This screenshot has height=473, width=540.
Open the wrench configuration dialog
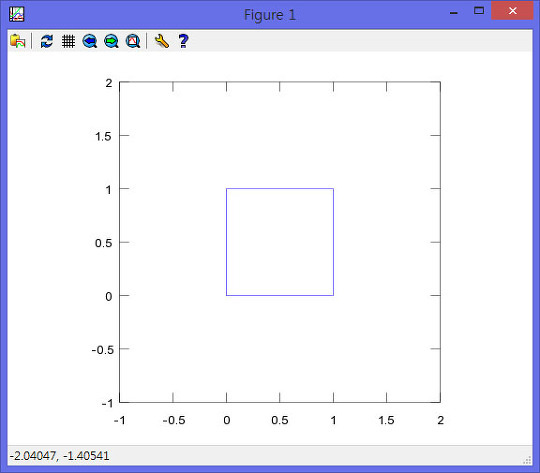point(162,41)
